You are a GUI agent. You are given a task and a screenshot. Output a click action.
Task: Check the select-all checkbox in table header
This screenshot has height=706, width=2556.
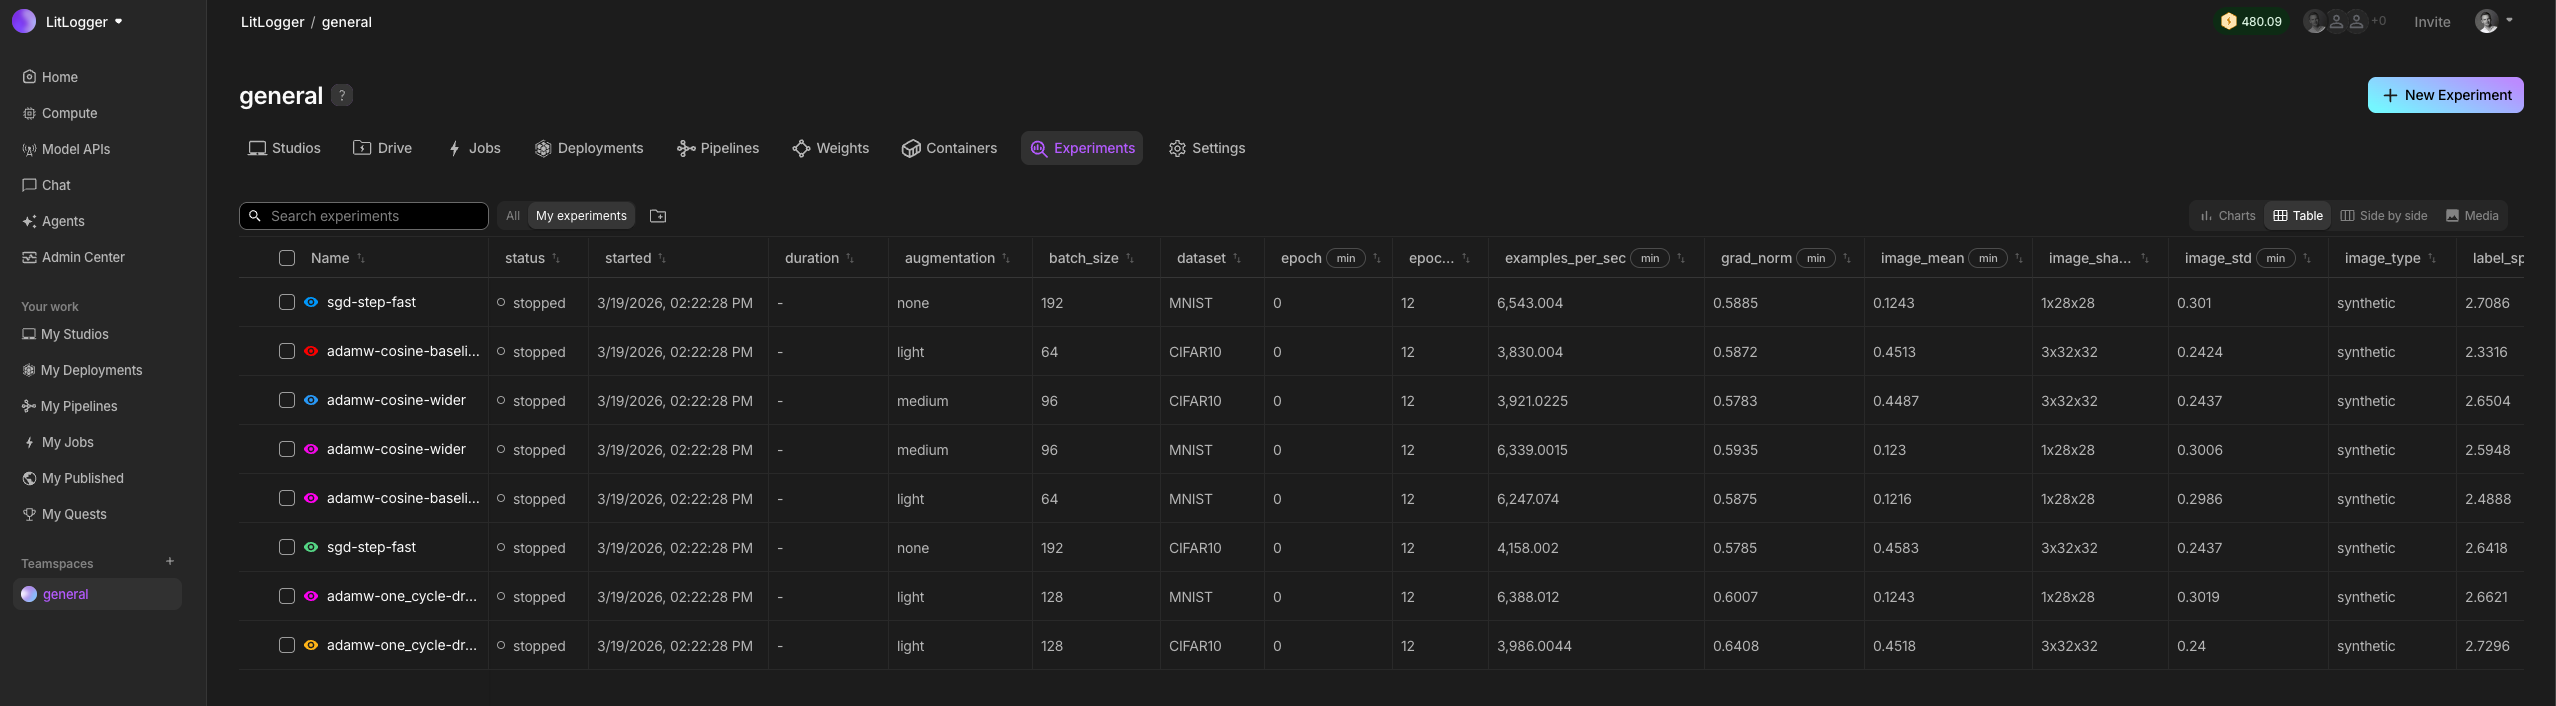tap(287, 258)
